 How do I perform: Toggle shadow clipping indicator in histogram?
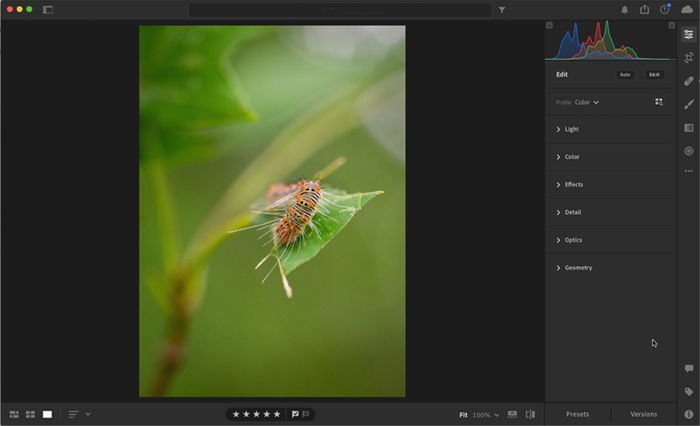pos(550,25)
